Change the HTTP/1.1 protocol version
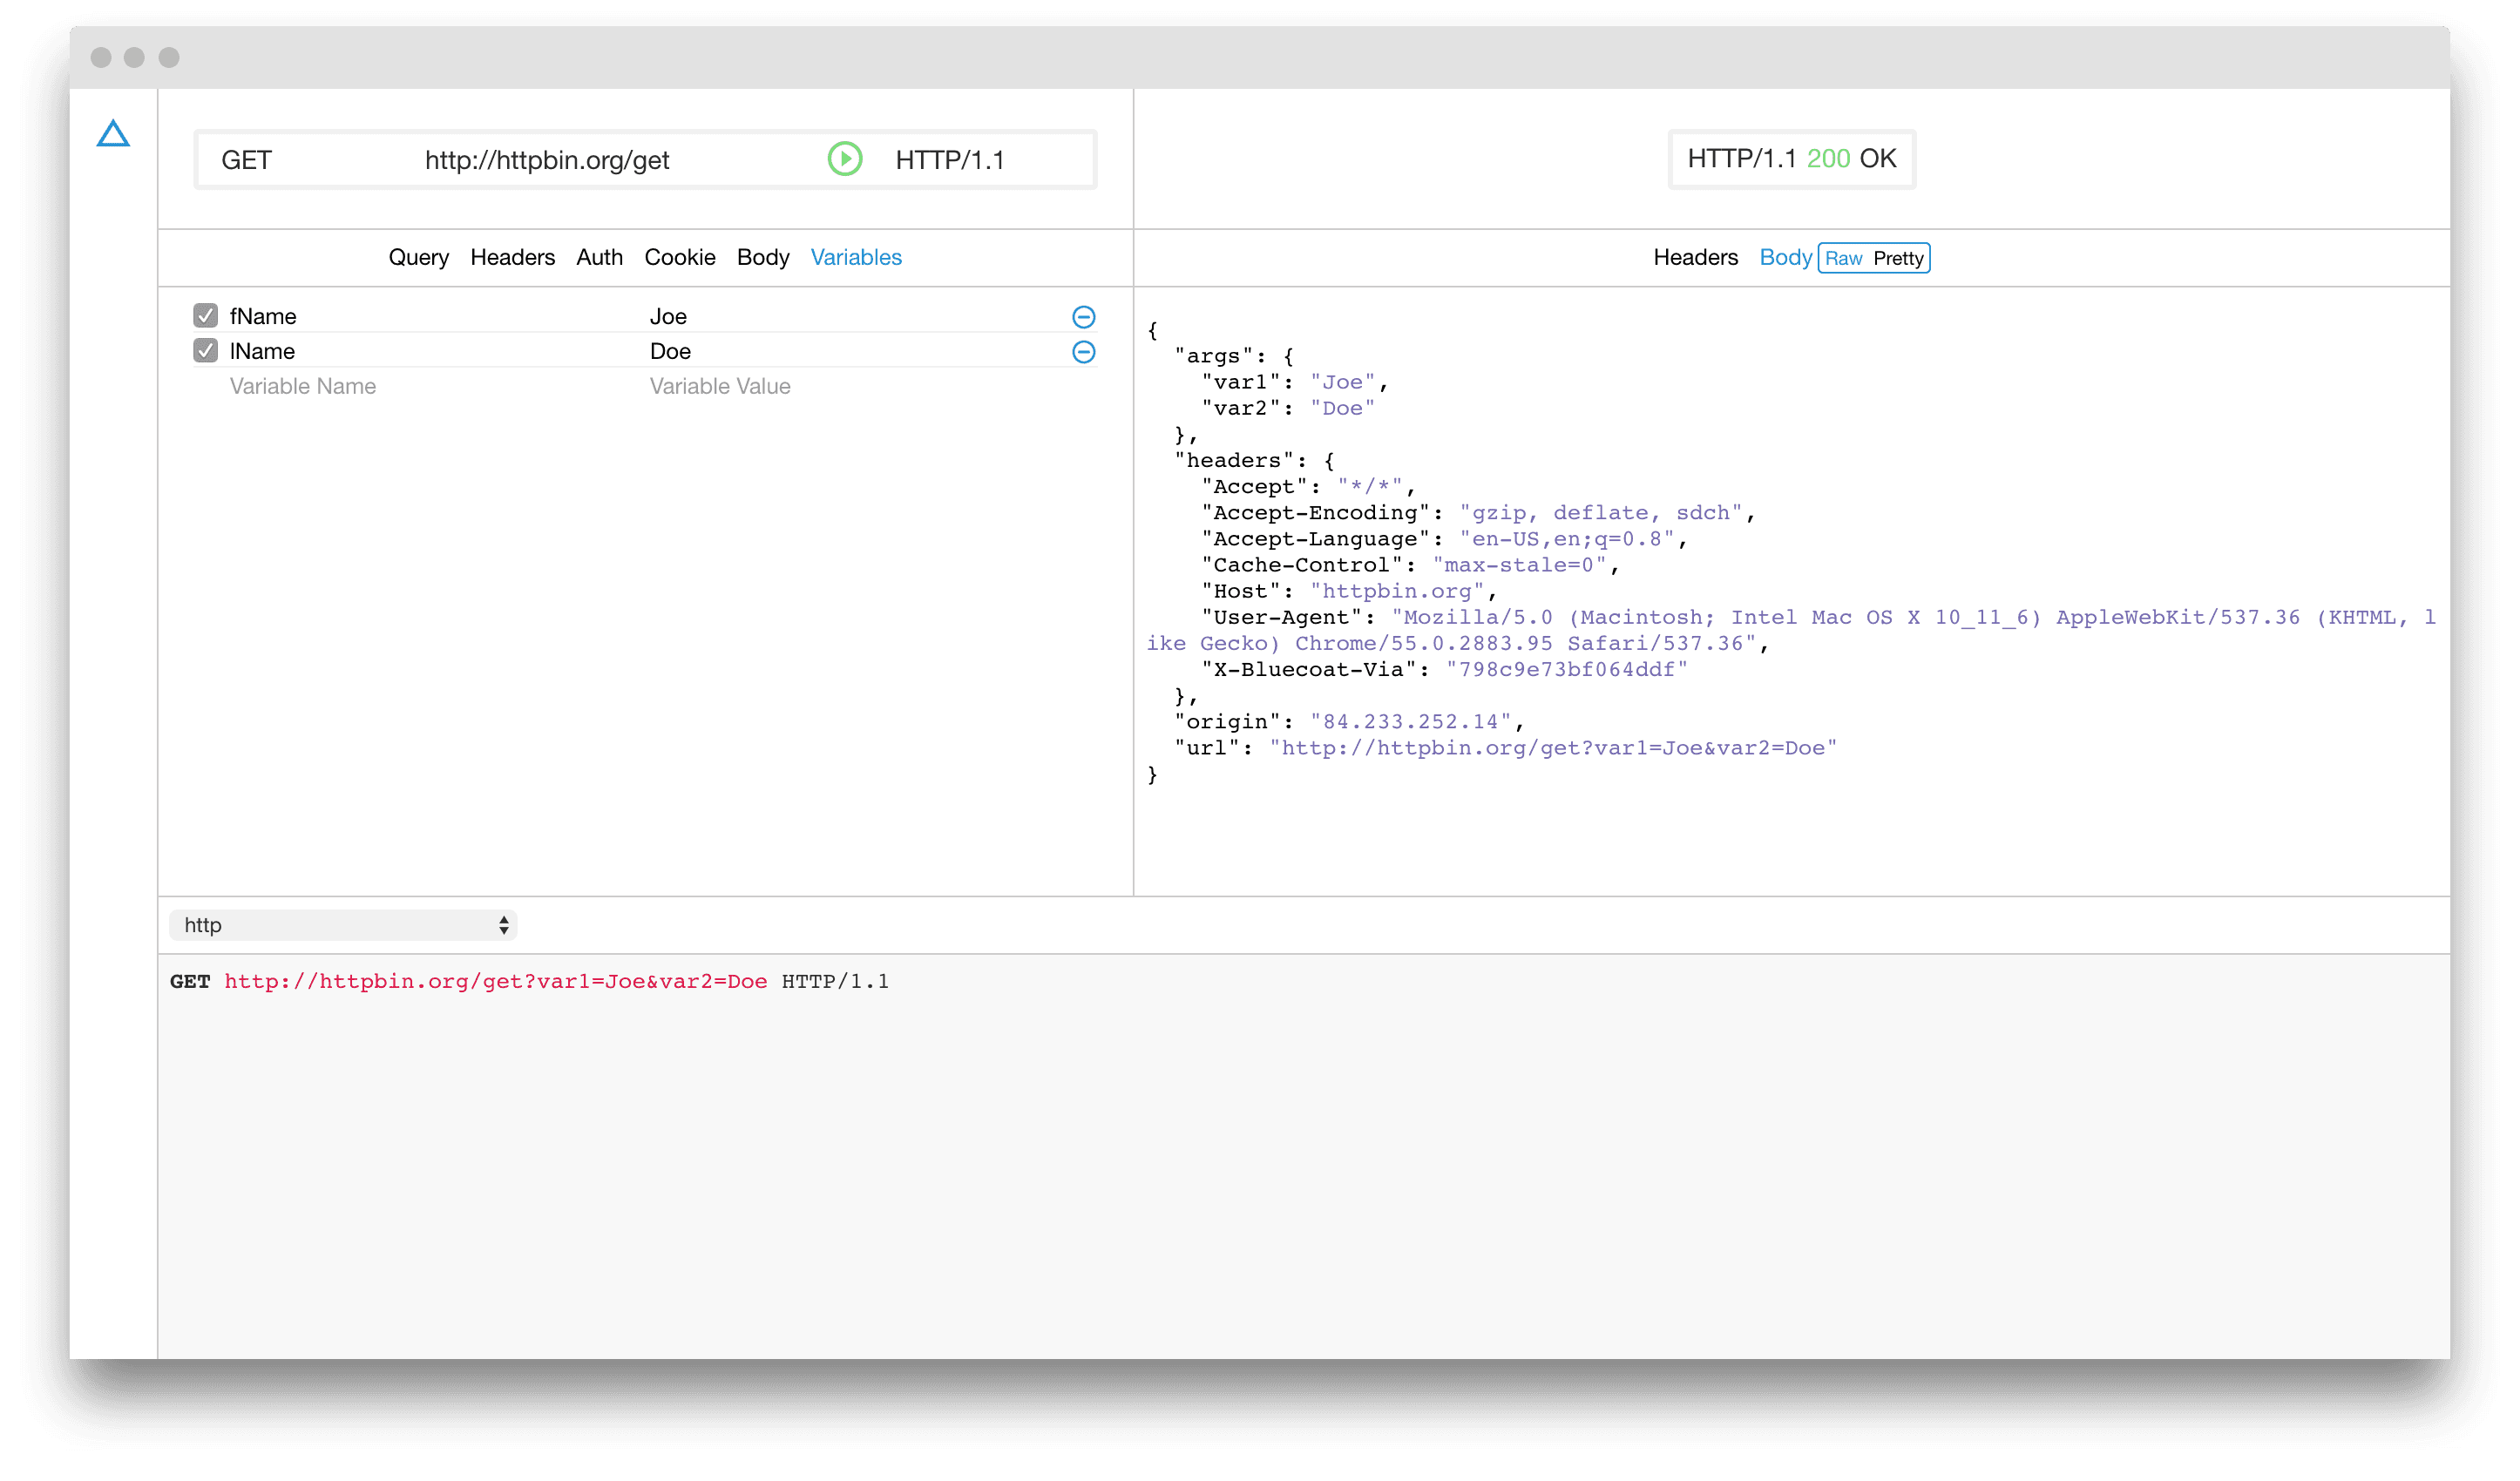This screenshot has height=1481, width=2520. click(x=949, y=160)
